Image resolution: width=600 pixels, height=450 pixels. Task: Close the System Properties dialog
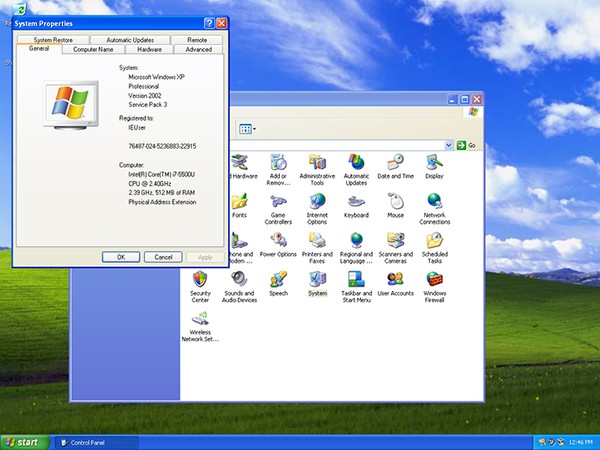(222, 23)
